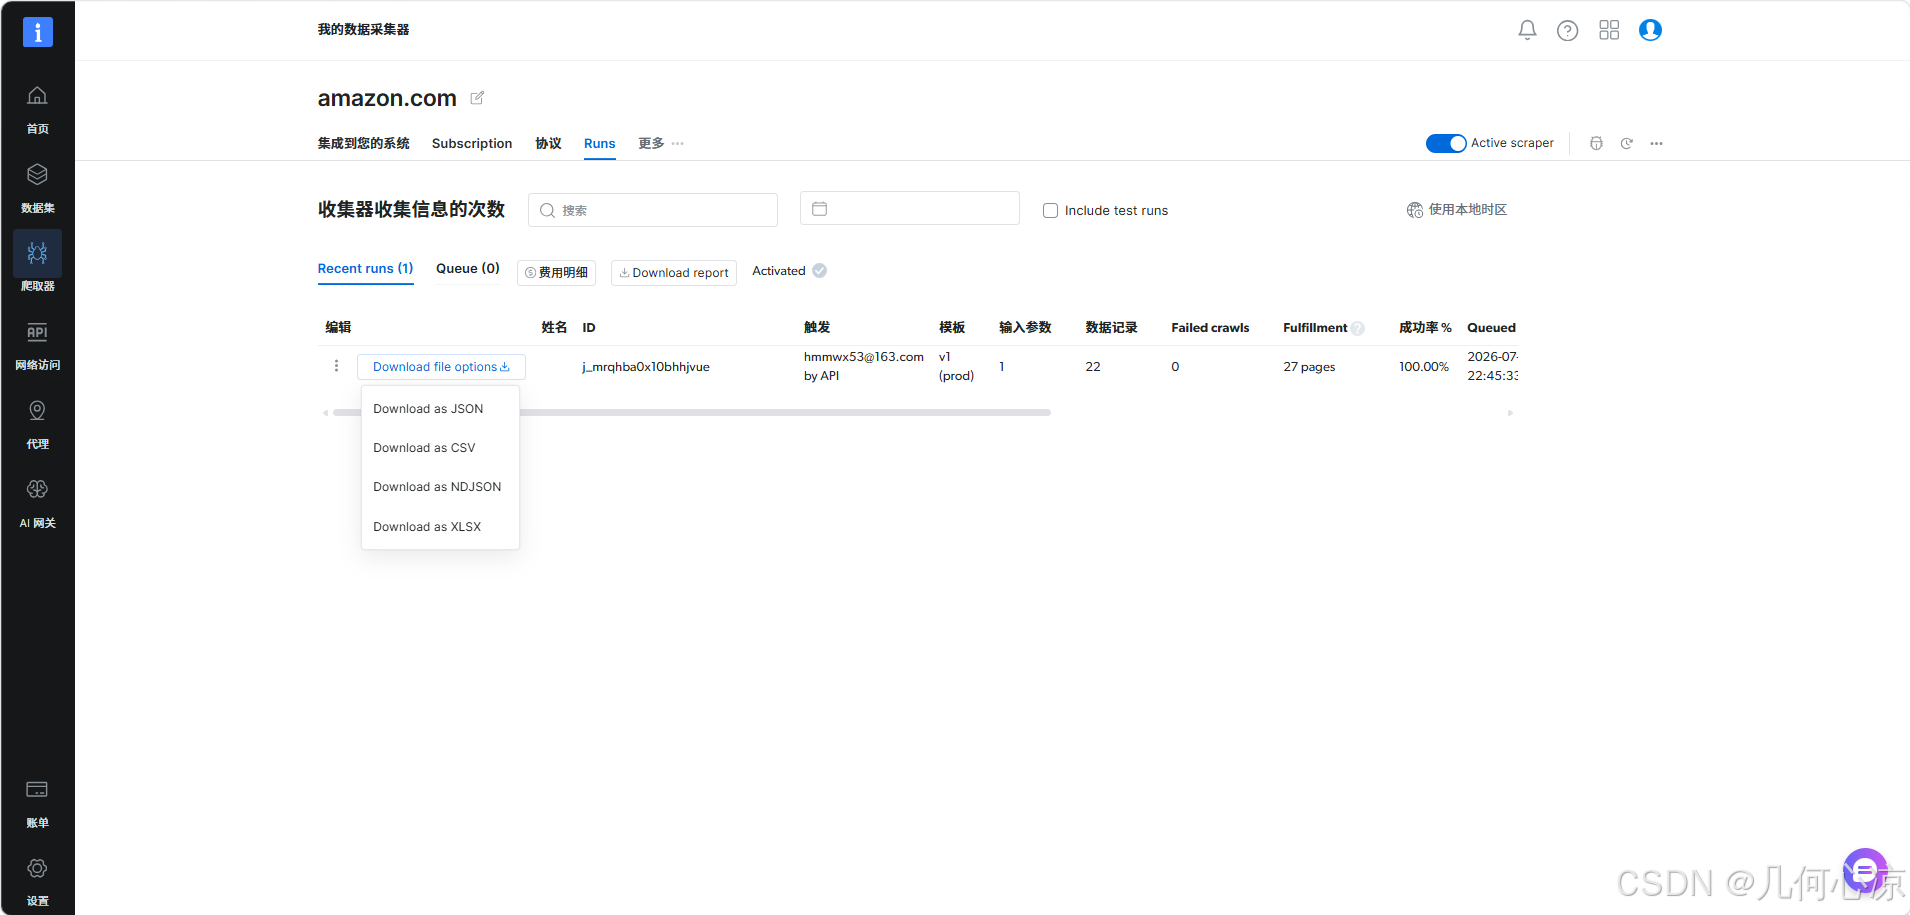The width and height of the screenshot is (1910, 915).
Task: Open the AI 网关 gateway section
Action: (x=37, y=503)
